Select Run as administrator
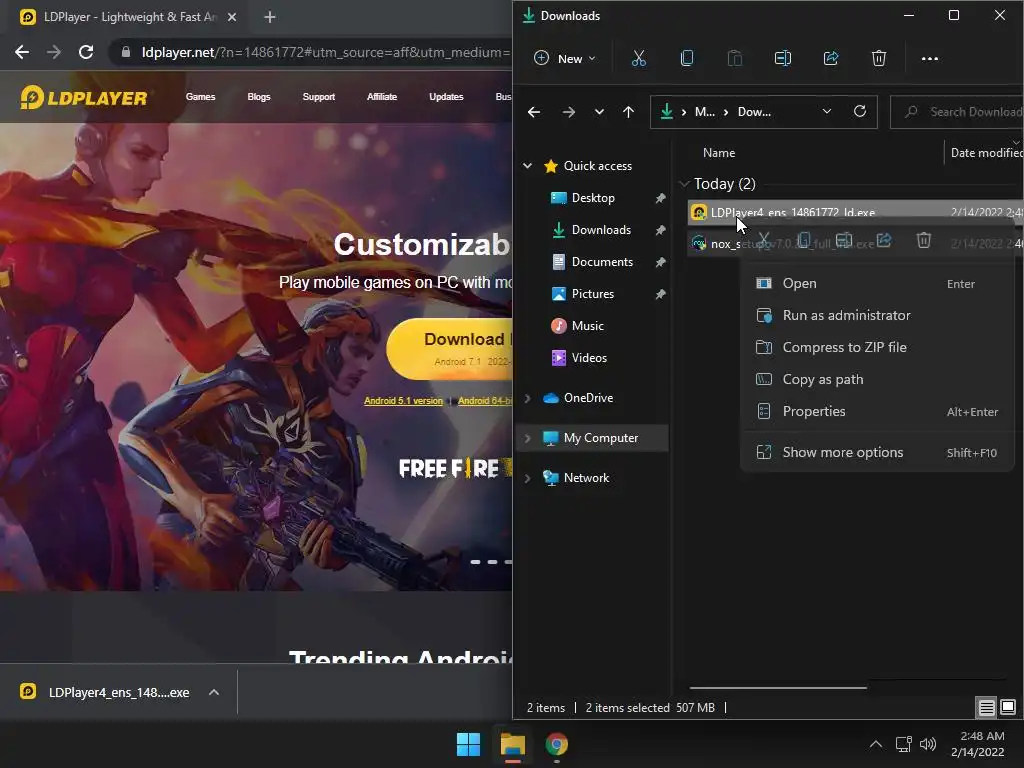Viewport: 1024px width, 768px height. tap(876, 315)
